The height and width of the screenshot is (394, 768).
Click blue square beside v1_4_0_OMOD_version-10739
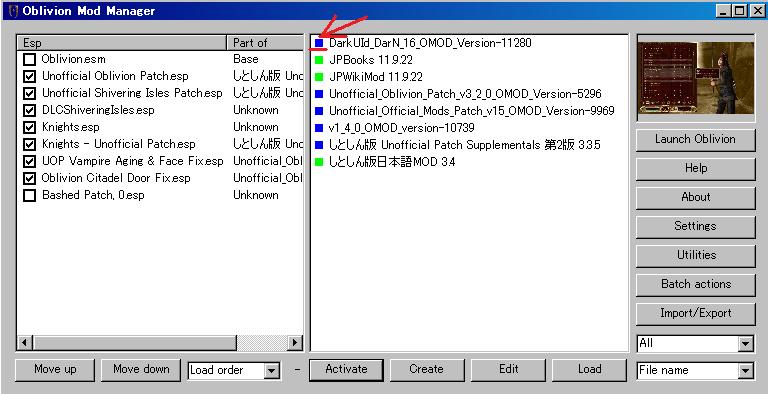319,128
